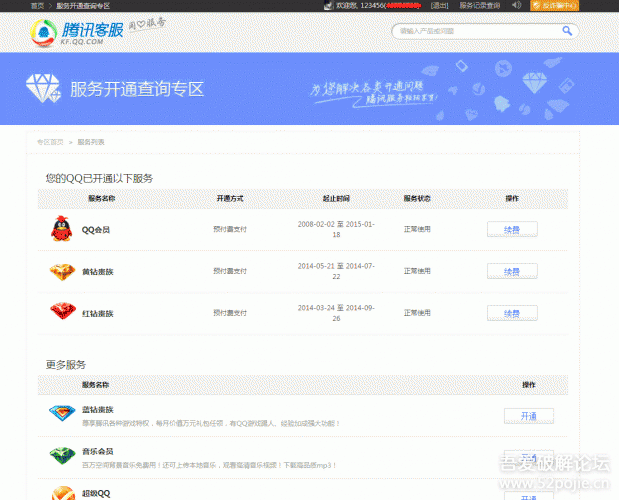Click the QQ会员 date range 2008-02-02 至 2015-01-18
619x500 pixels.
click(x=336, y=229)
